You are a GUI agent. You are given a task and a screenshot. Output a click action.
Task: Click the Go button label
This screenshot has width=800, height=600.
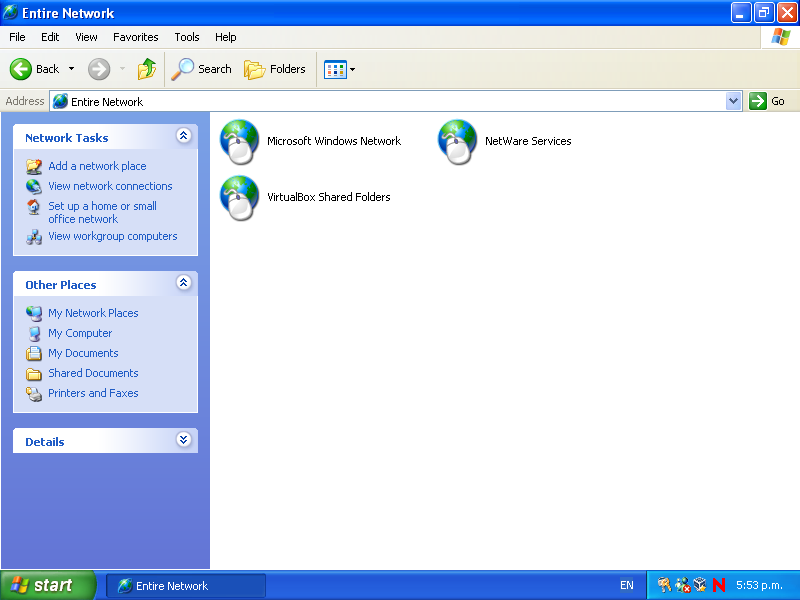click(x=778, y=101)
